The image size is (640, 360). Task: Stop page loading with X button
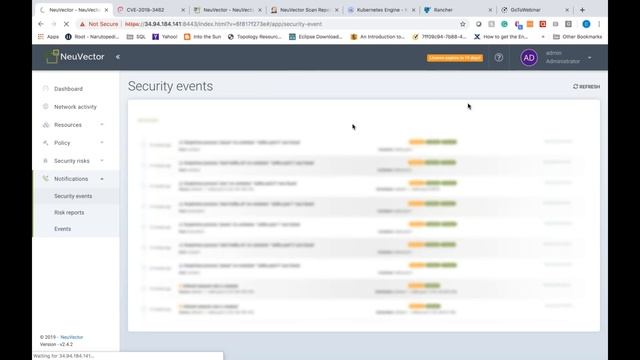pos(66,24)
